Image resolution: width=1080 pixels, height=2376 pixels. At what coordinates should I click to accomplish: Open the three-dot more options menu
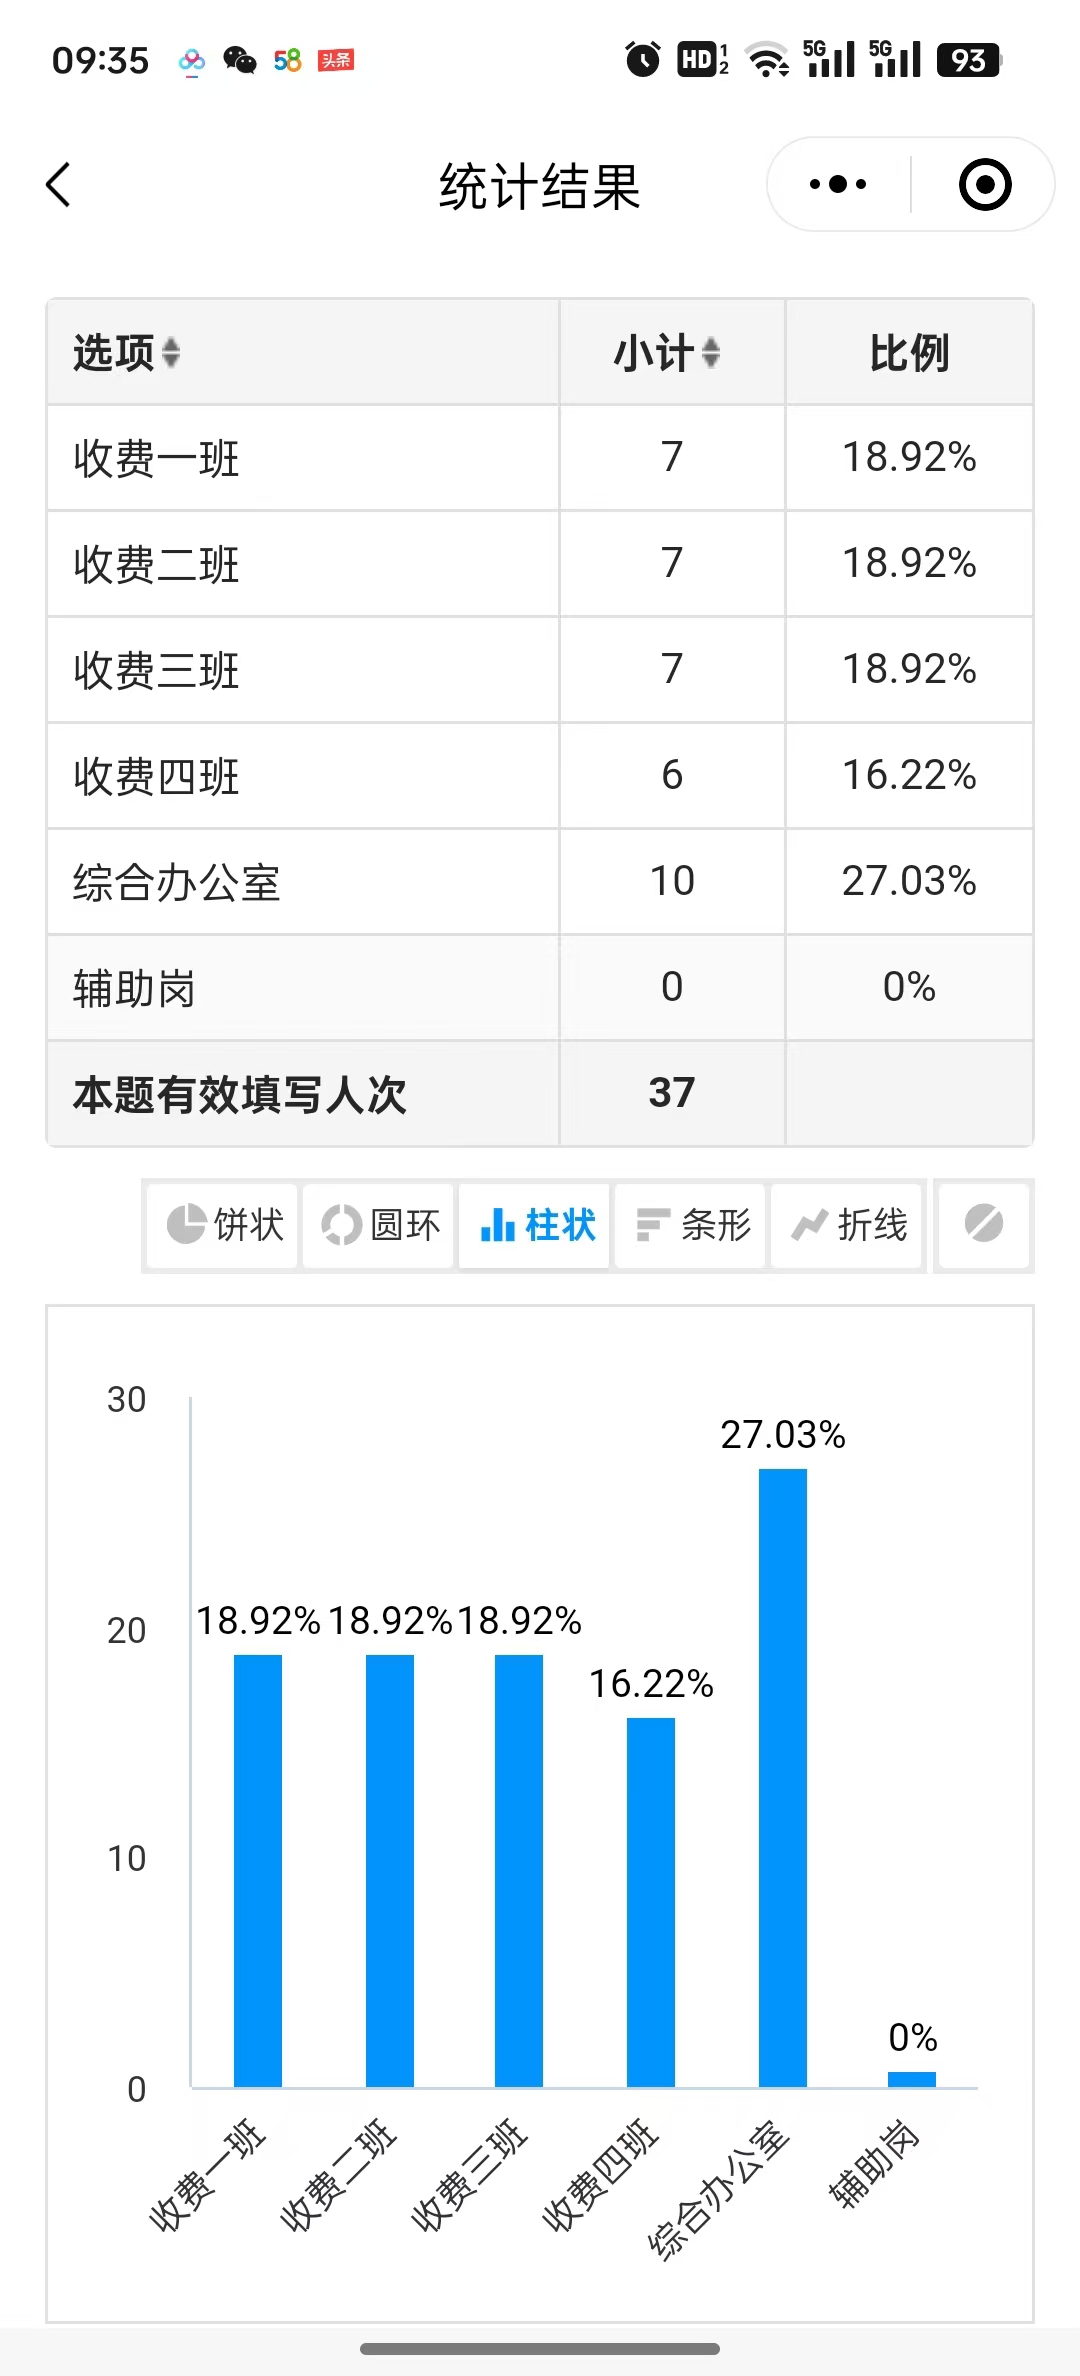click(x=838, y=185)
